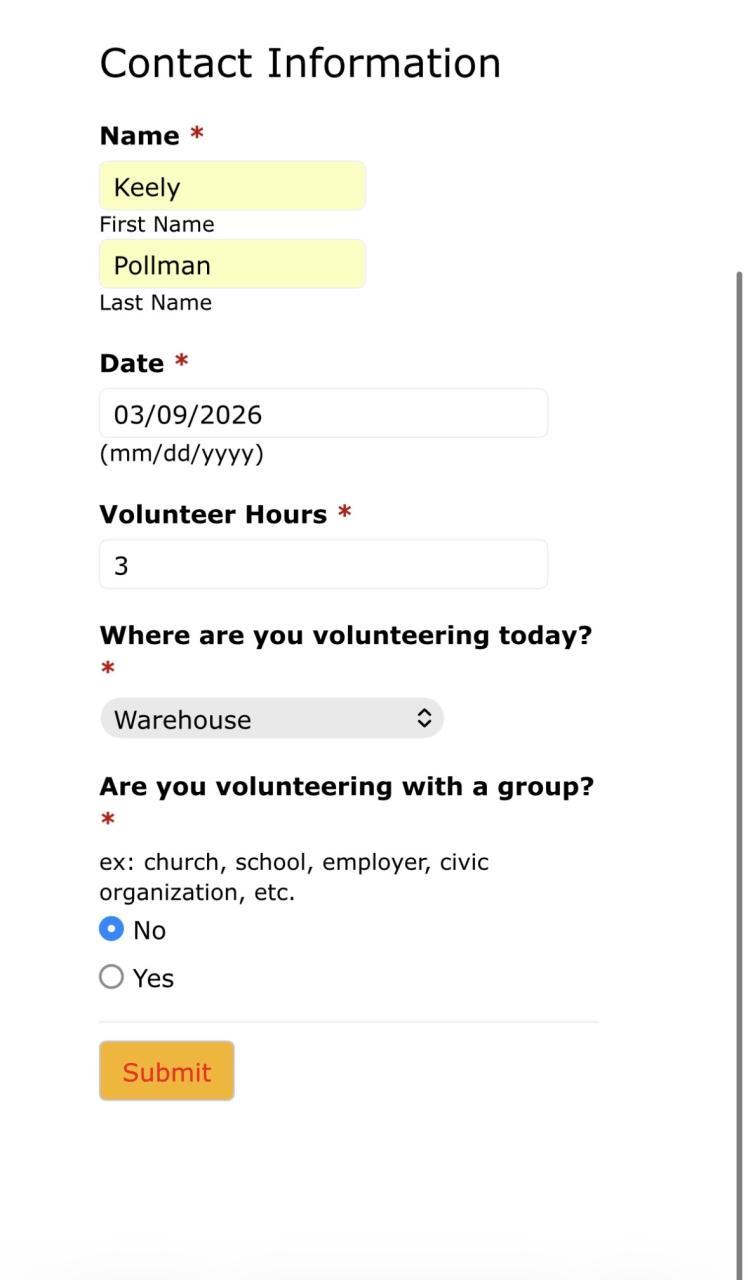
Task: Click the Volunteer Hours input field
Action: [323, 565]
